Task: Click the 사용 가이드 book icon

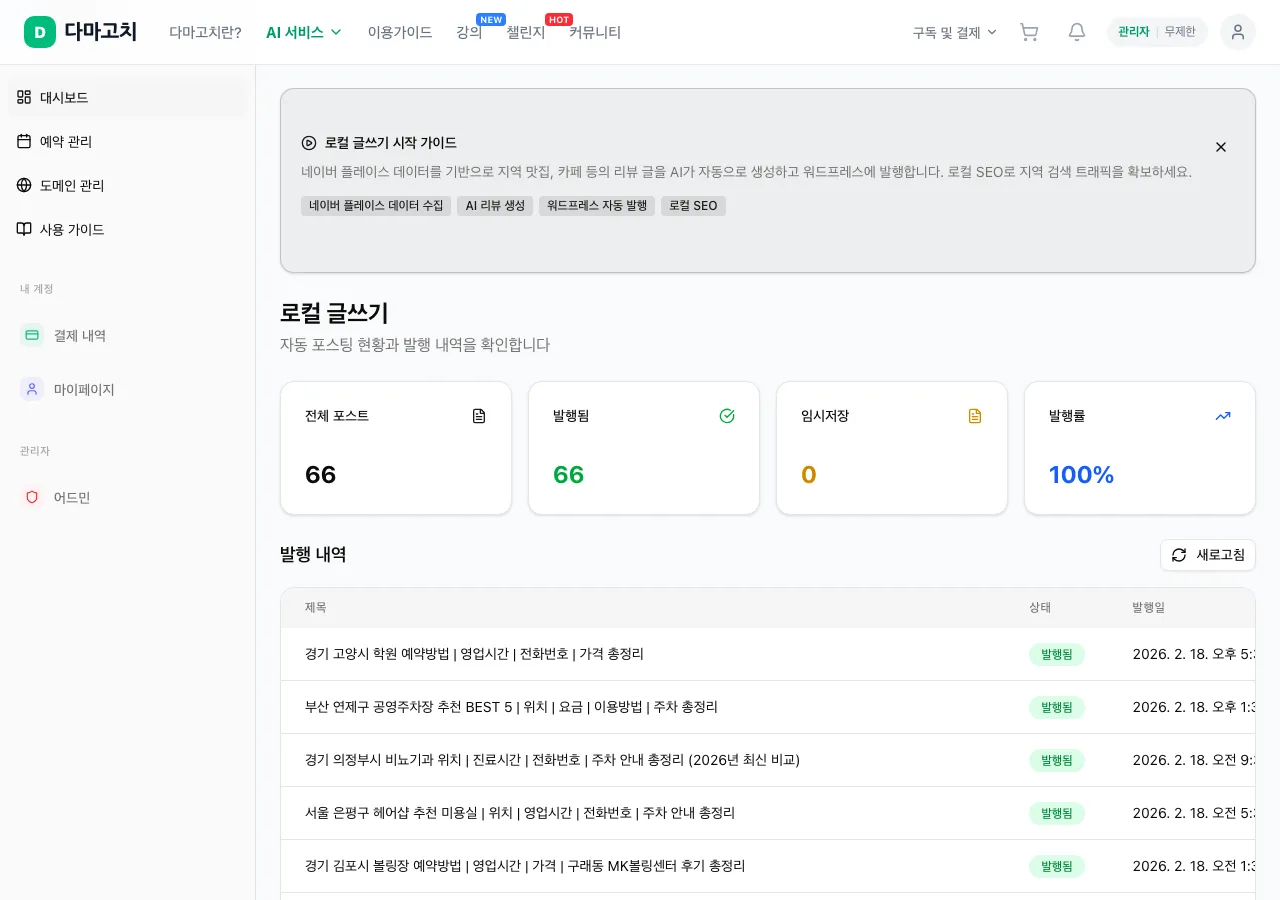Action: [24, 229]
